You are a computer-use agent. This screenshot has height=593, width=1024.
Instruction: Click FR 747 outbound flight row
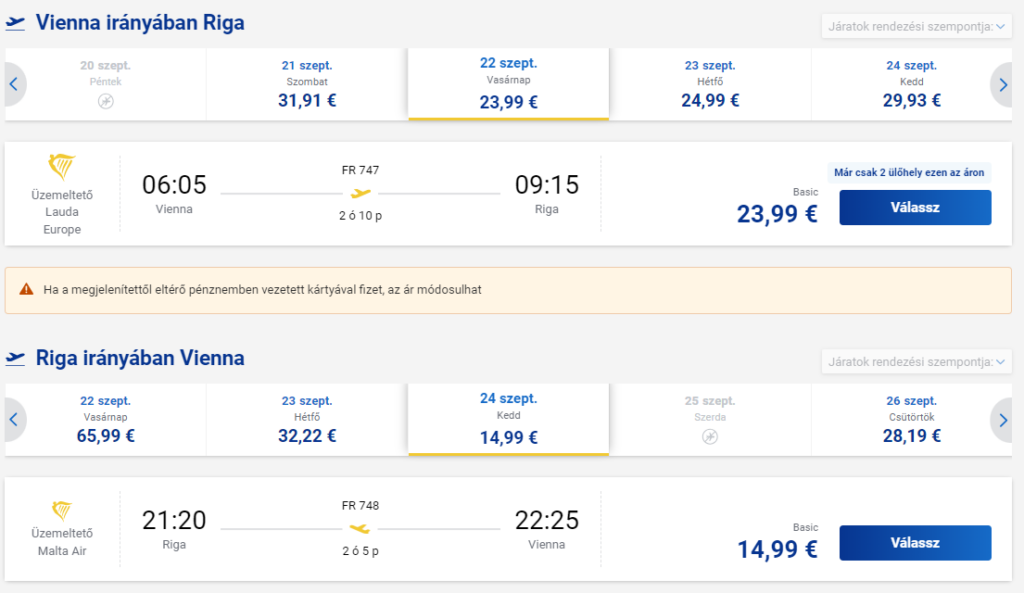click(x=508, y=194)
